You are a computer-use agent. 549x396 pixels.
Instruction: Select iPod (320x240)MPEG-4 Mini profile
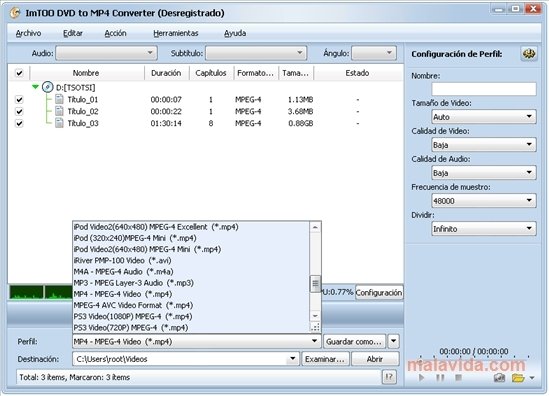191,238
